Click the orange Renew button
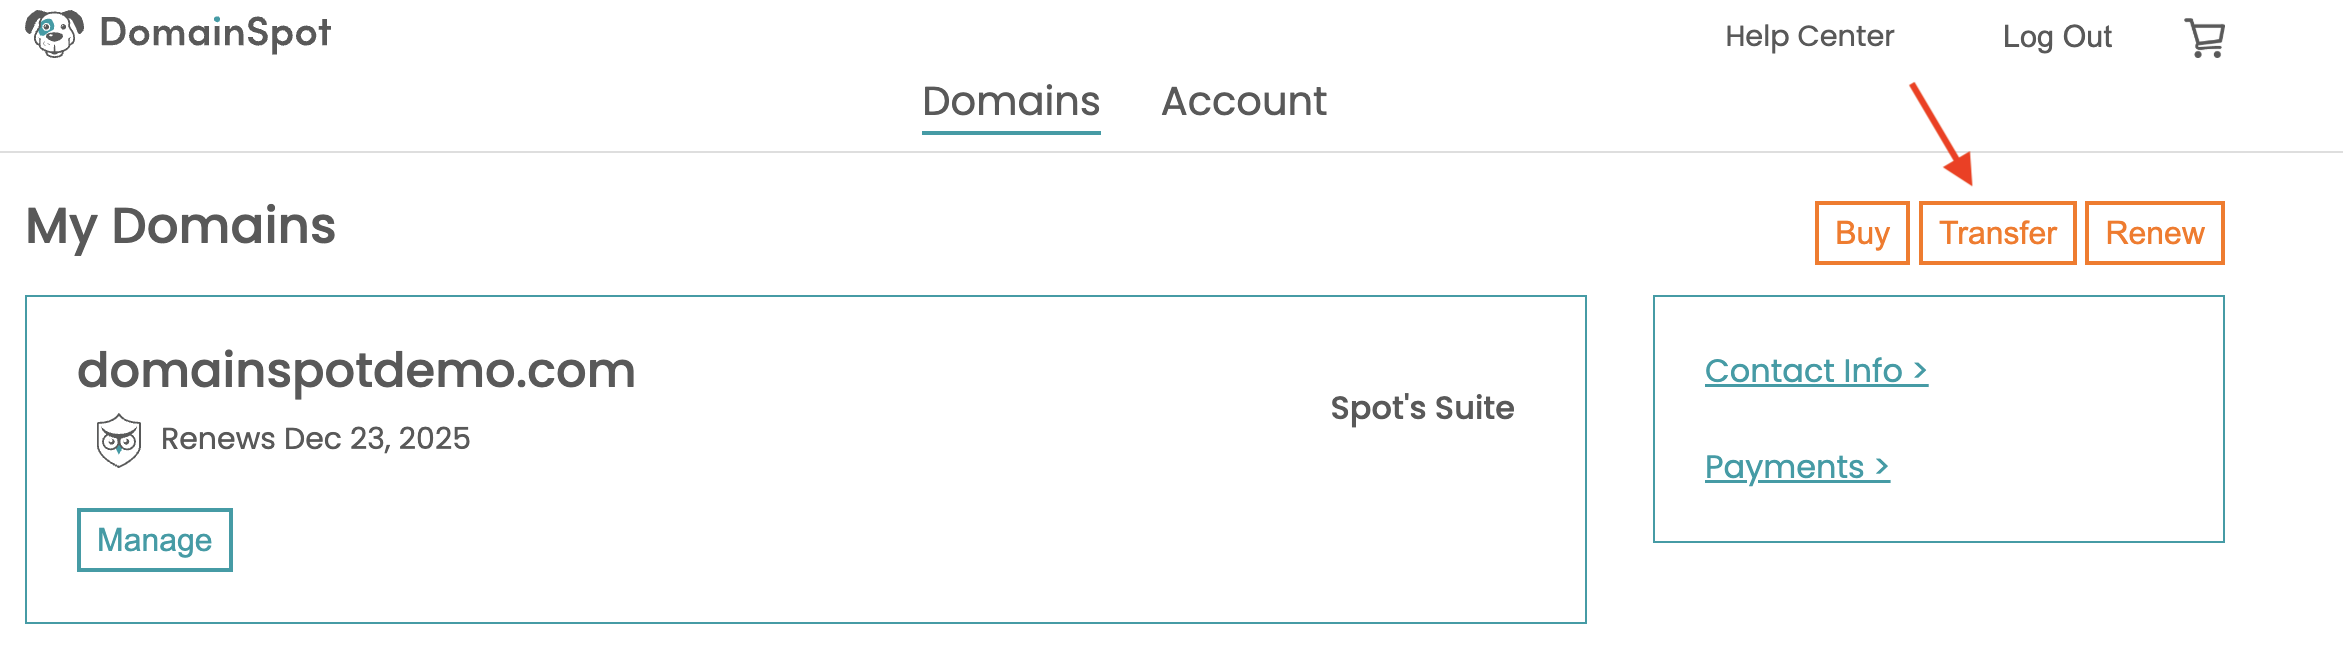The width and height of the screenshot is (2343, 645). [x=2155, y=233]
